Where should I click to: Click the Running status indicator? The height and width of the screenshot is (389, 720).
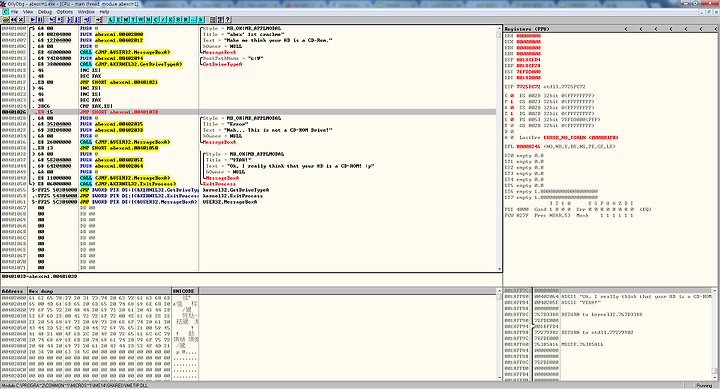point(704,385)
